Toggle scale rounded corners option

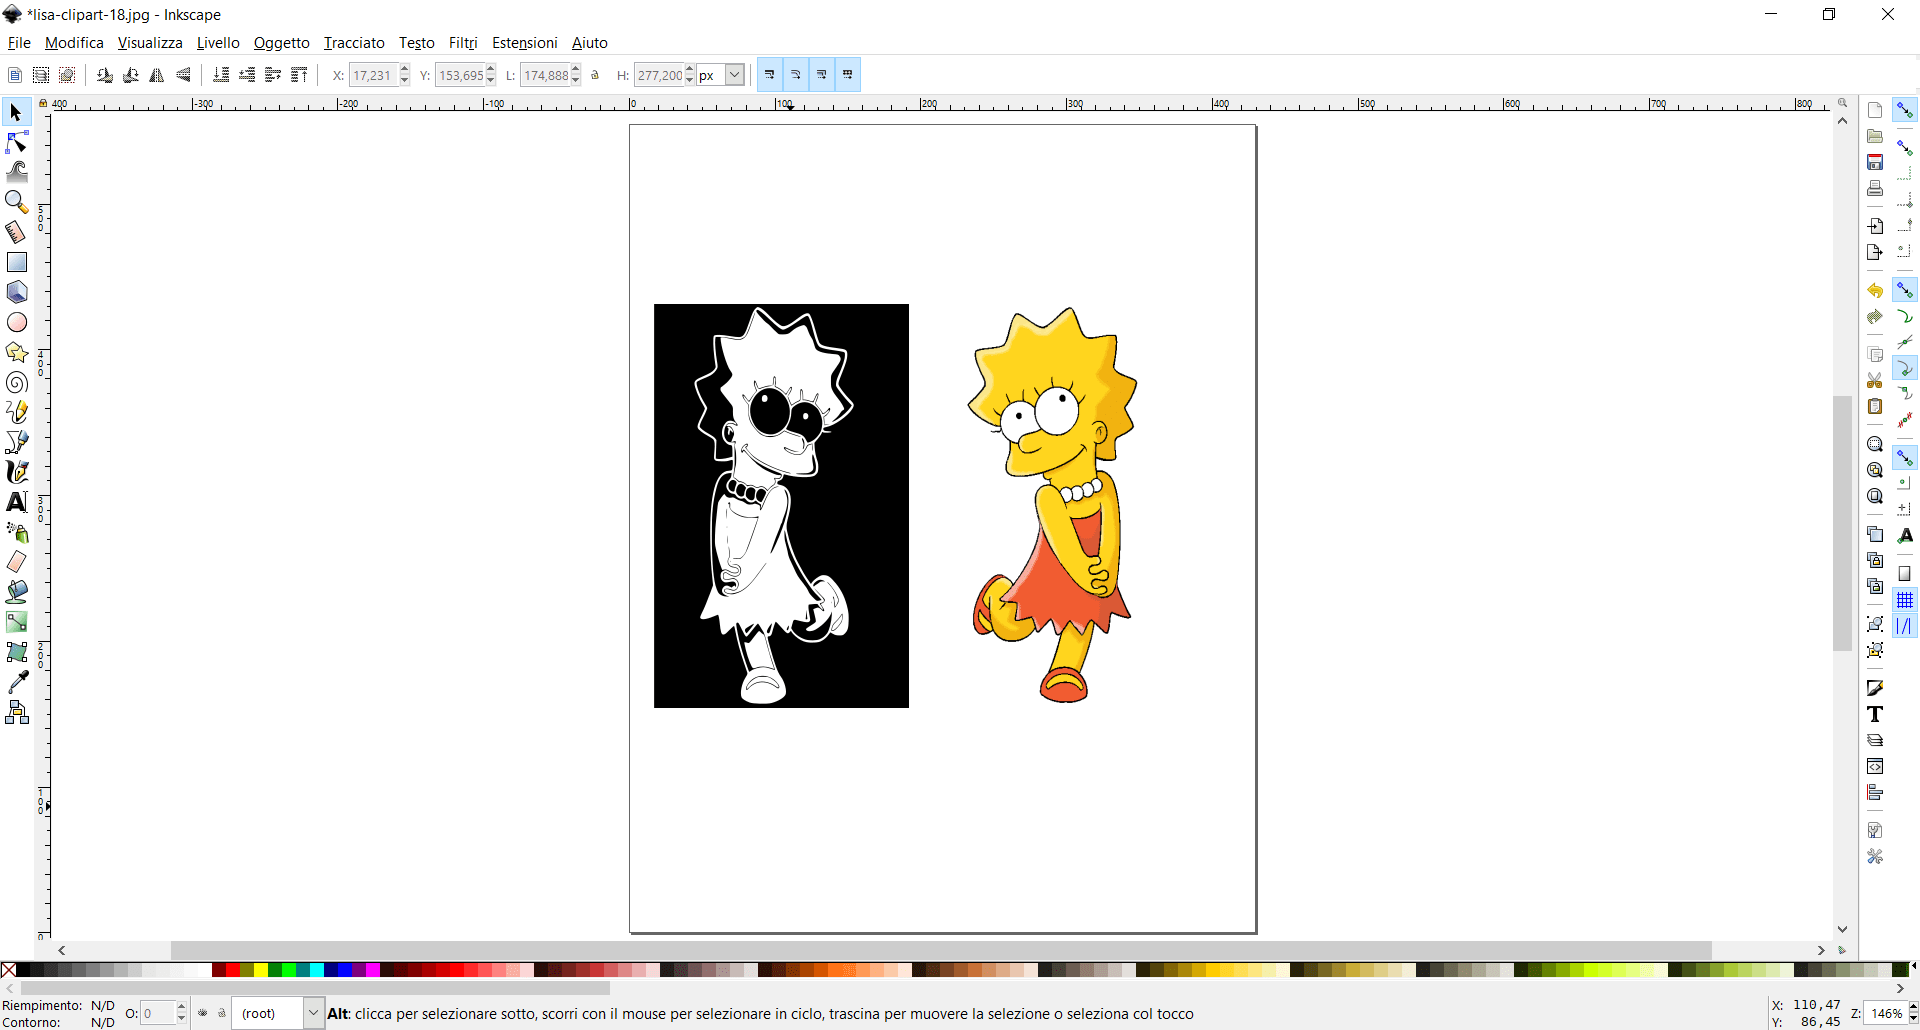coord(795,75)
